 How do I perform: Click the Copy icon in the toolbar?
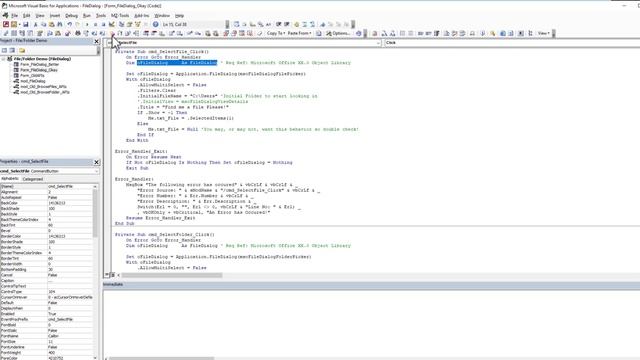[43, 24]
